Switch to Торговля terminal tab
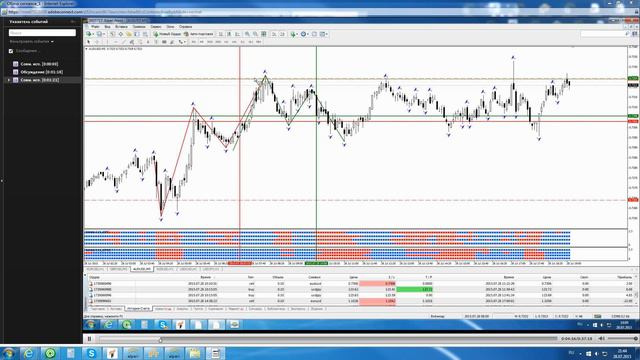 98,309
